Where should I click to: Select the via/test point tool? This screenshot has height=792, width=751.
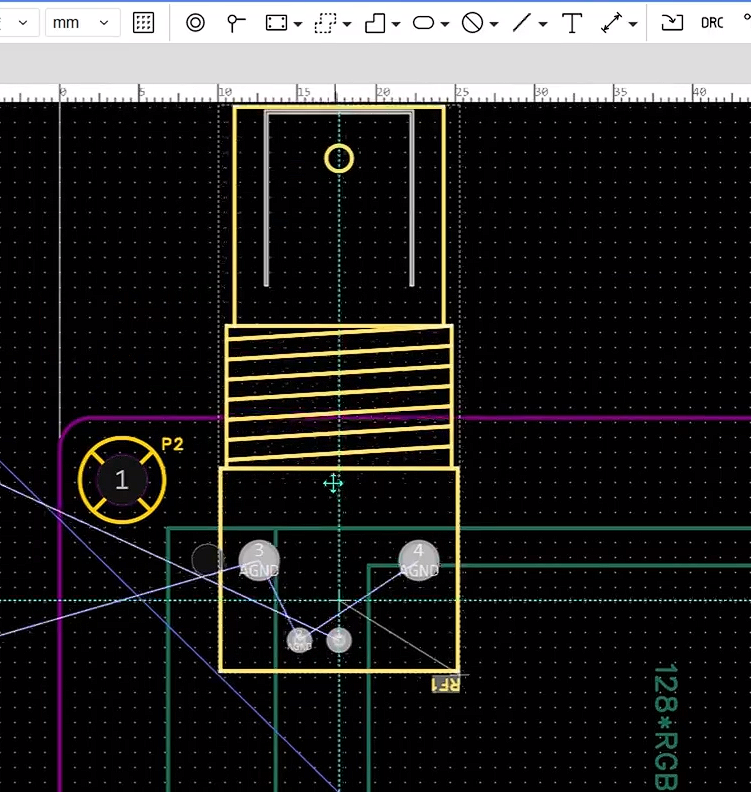point(236,23)
